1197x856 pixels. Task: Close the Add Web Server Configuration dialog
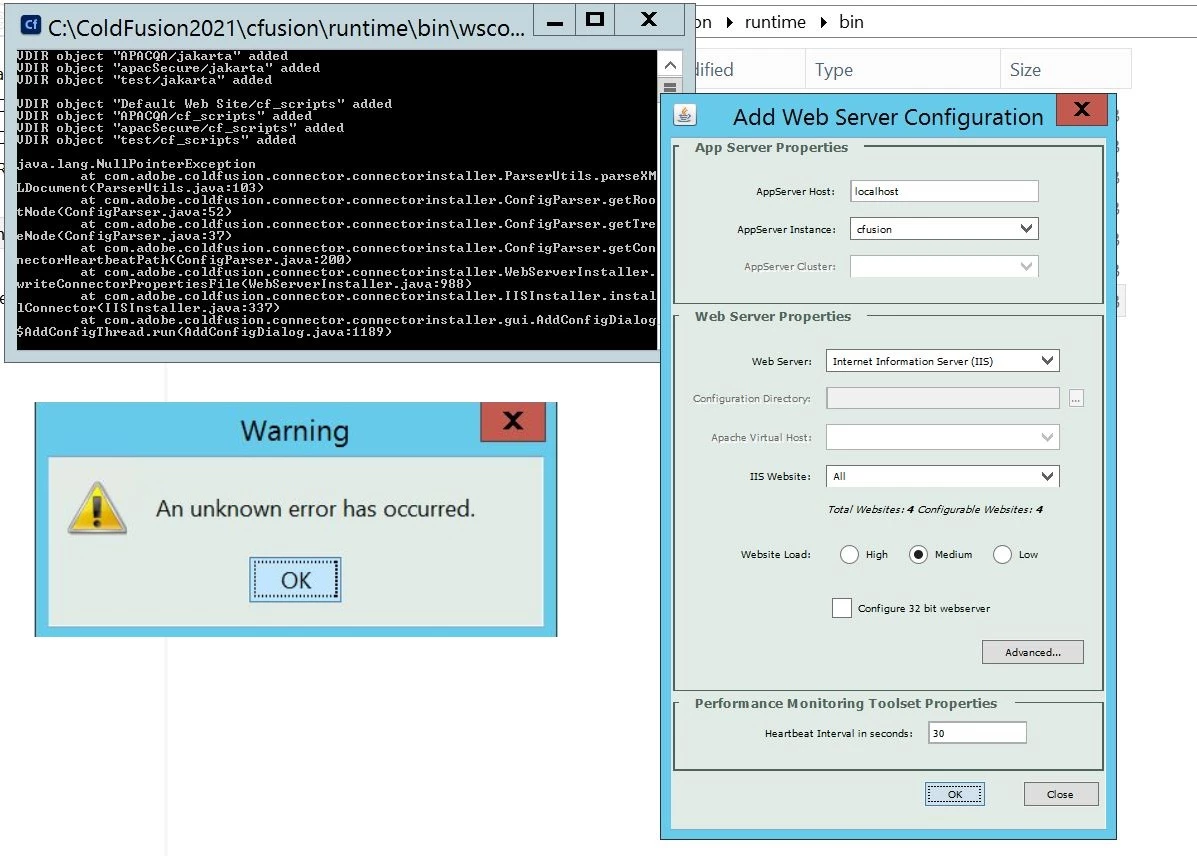1082,109
